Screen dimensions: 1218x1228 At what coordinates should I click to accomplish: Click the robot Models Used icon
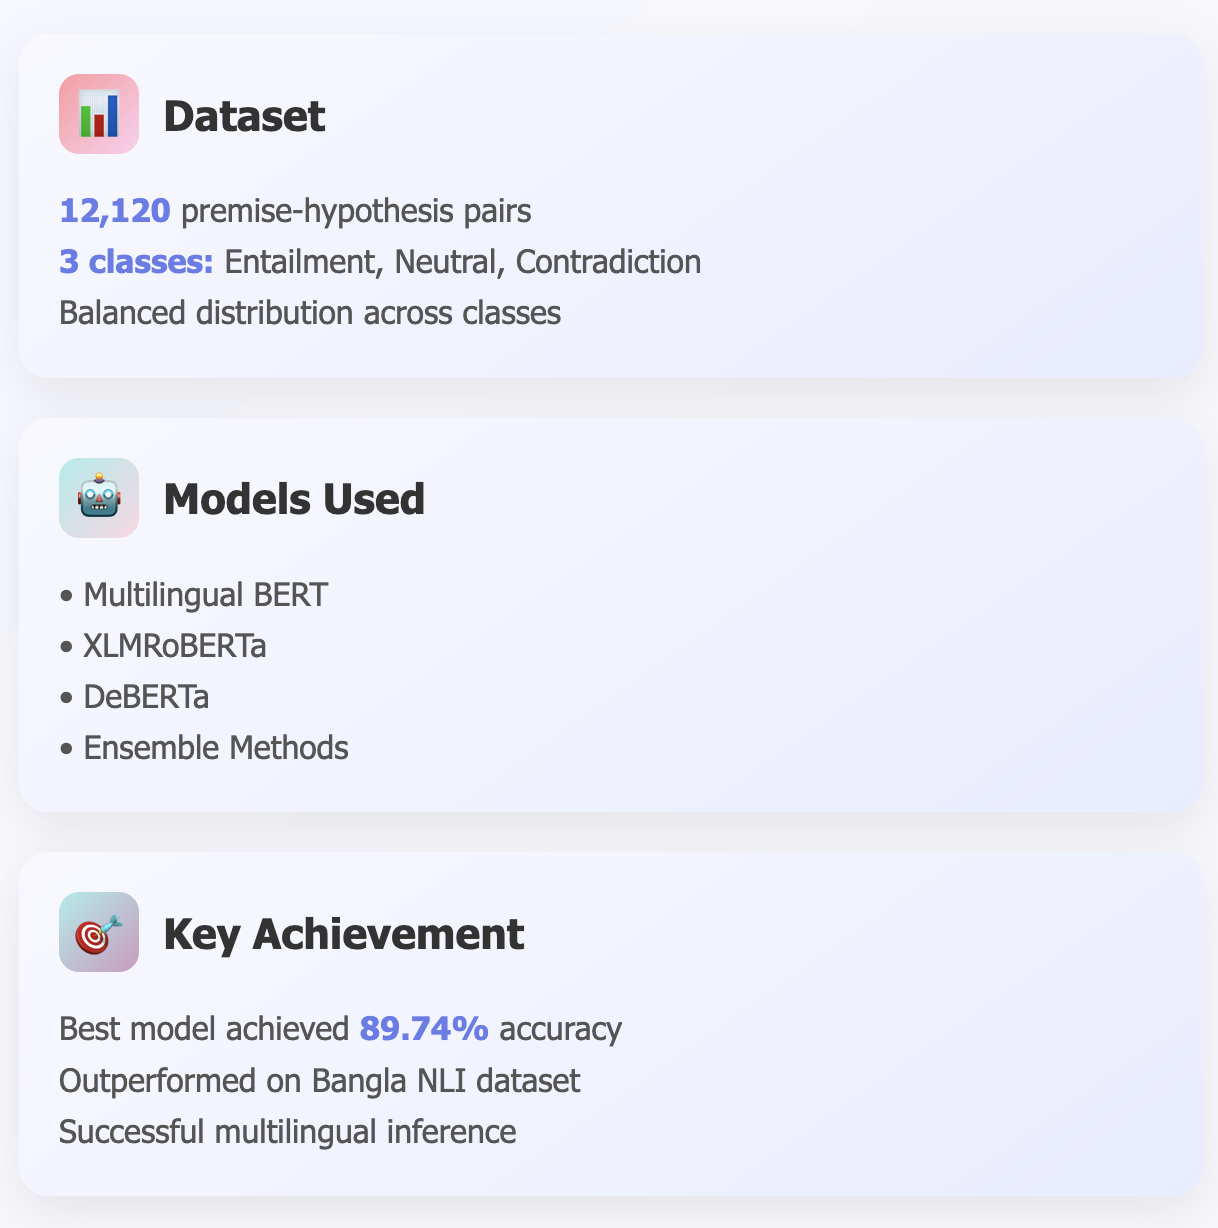[x=99, y=498]
